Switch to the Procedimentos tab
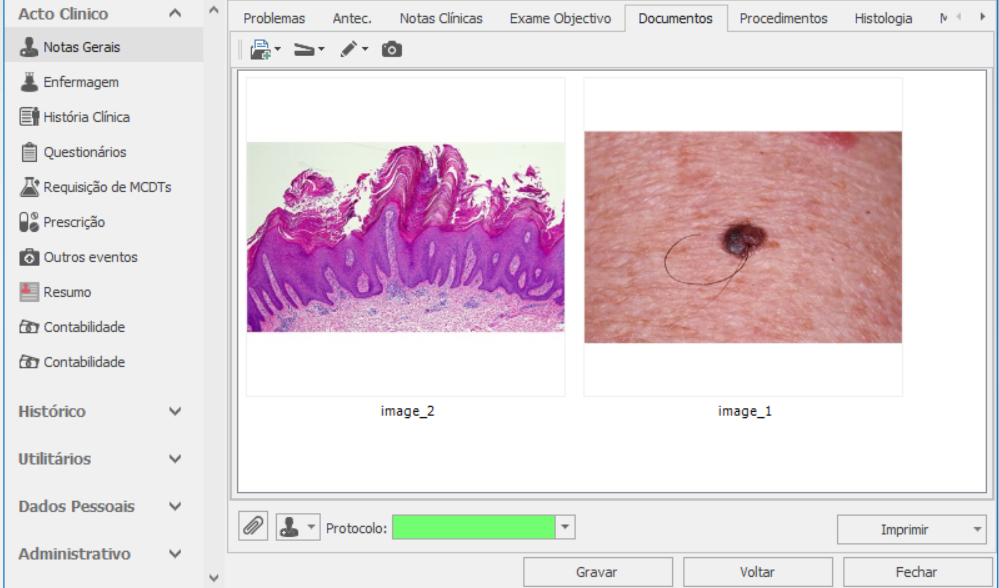 point(783,18)
